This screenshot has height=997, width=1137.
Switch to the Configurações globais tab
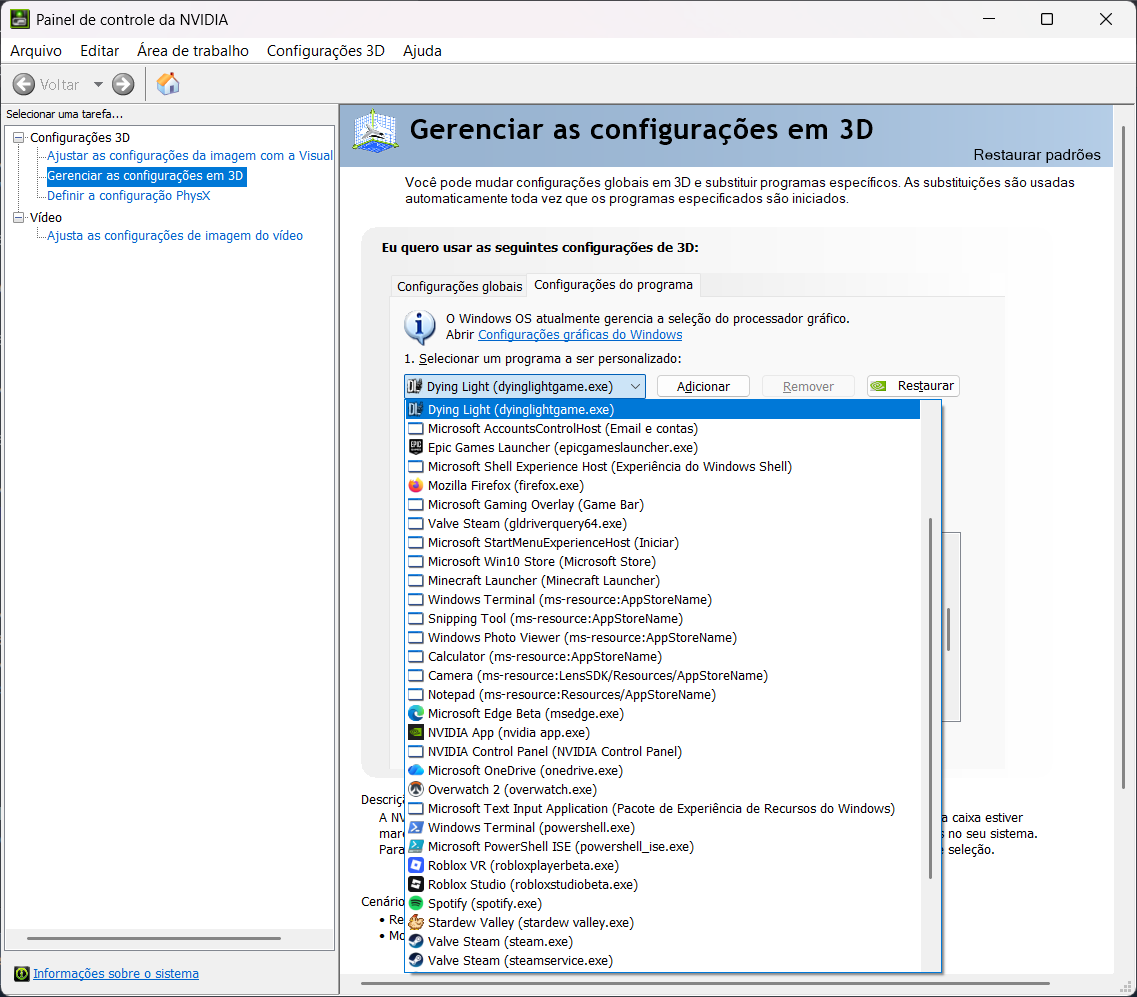tap(459, 286)
